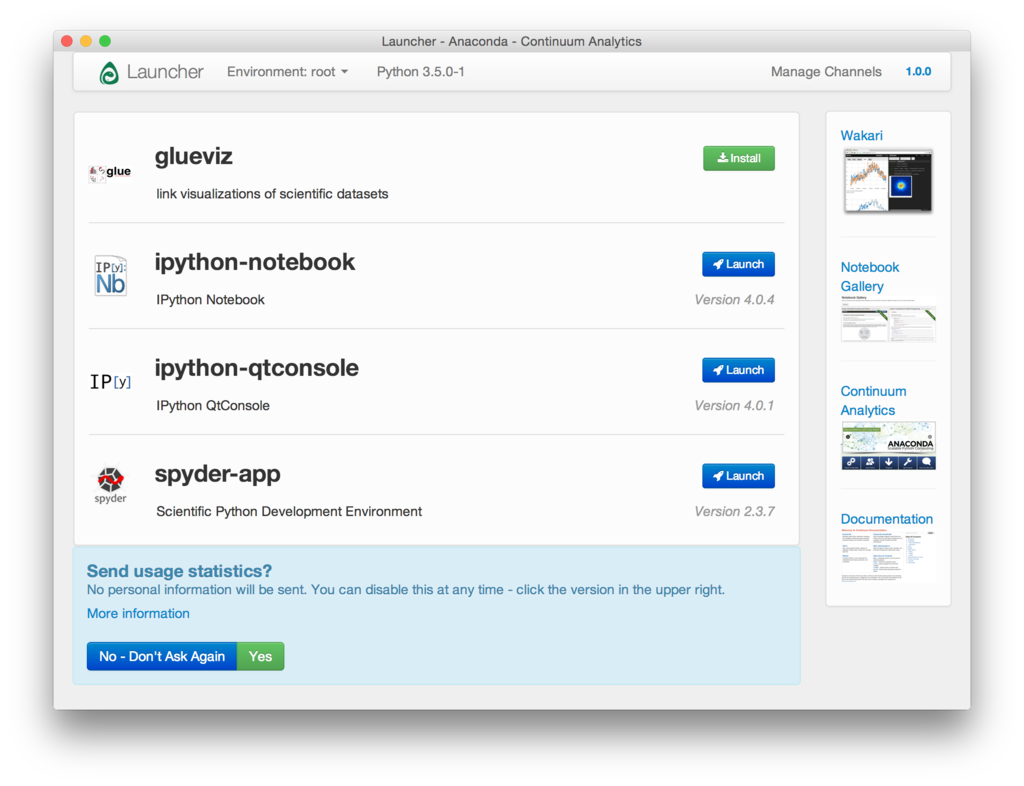
Task: Click the 1.0.0 version link
Action: (918, 72)
